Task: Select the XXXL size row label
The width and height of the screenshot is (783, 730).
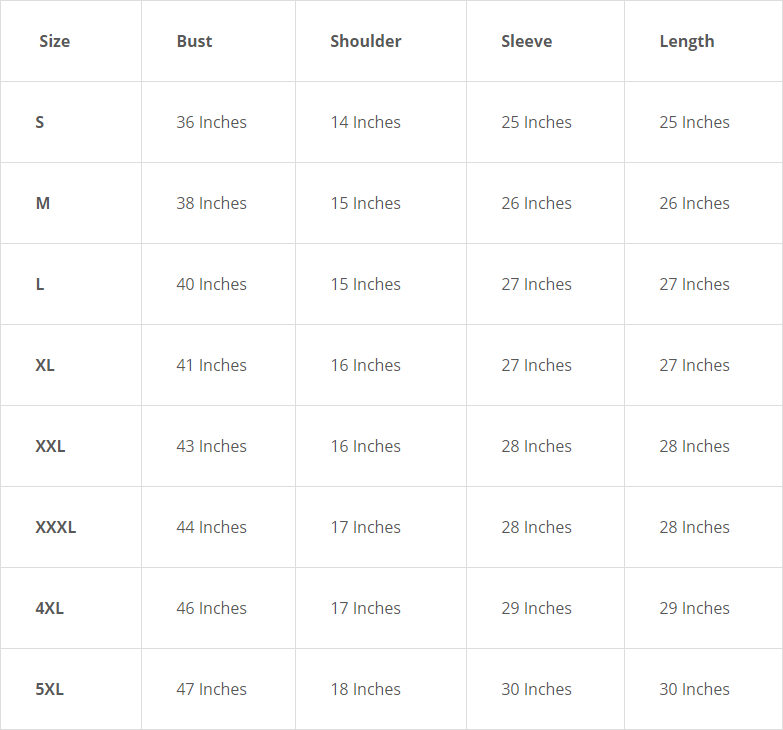Action: point(55,527)
